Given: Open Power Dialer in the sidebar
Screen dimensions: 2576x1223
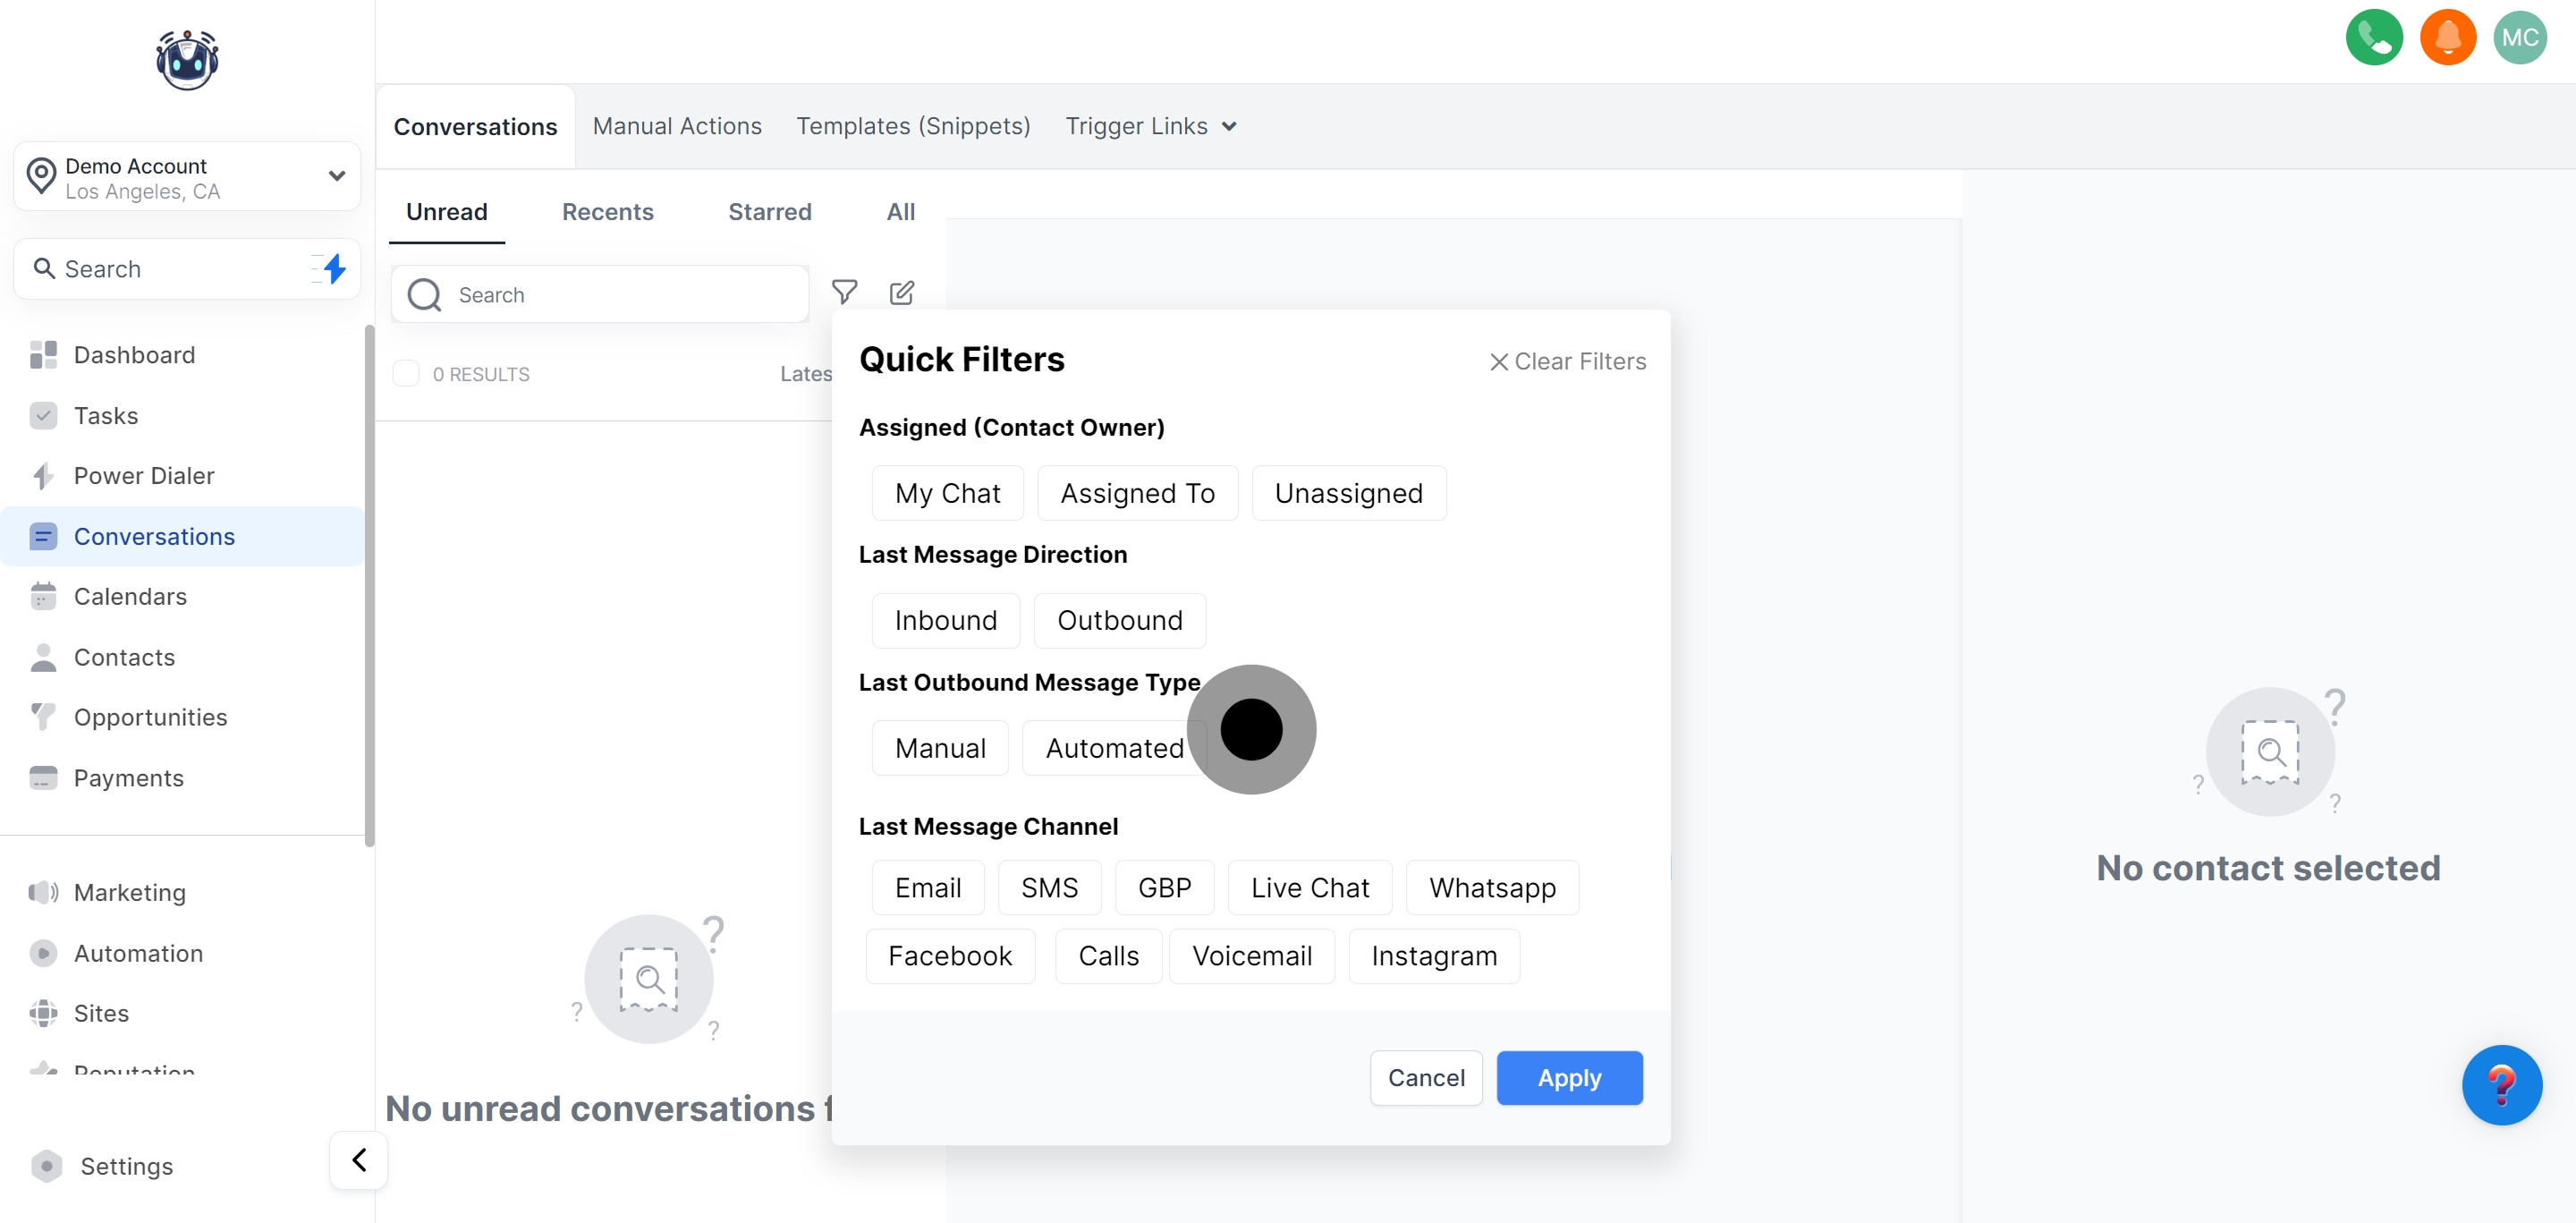Looking at the screenshot, I should 143,476.
